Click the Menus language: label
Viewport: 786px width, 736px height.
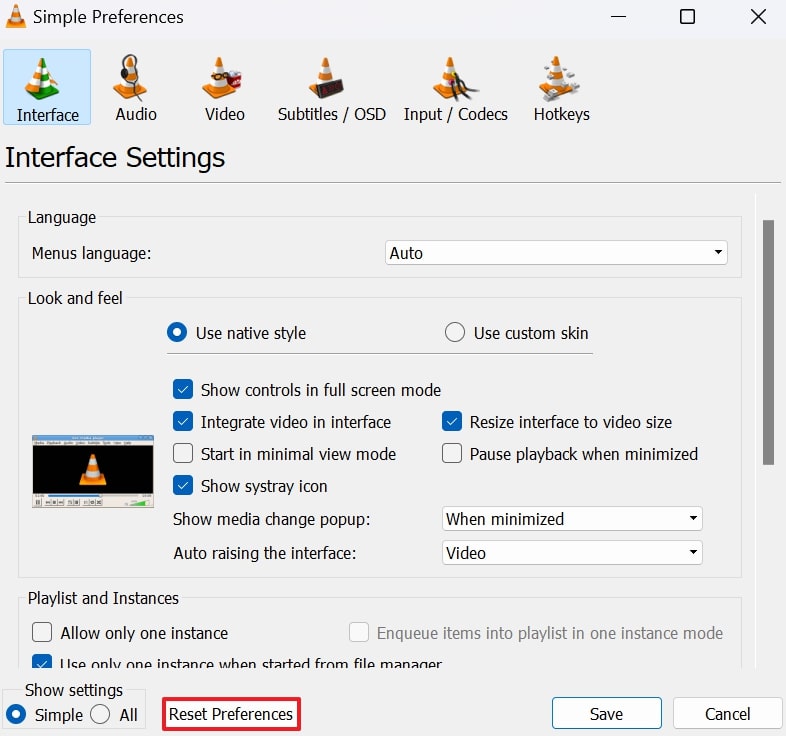(x=91, y=253)
